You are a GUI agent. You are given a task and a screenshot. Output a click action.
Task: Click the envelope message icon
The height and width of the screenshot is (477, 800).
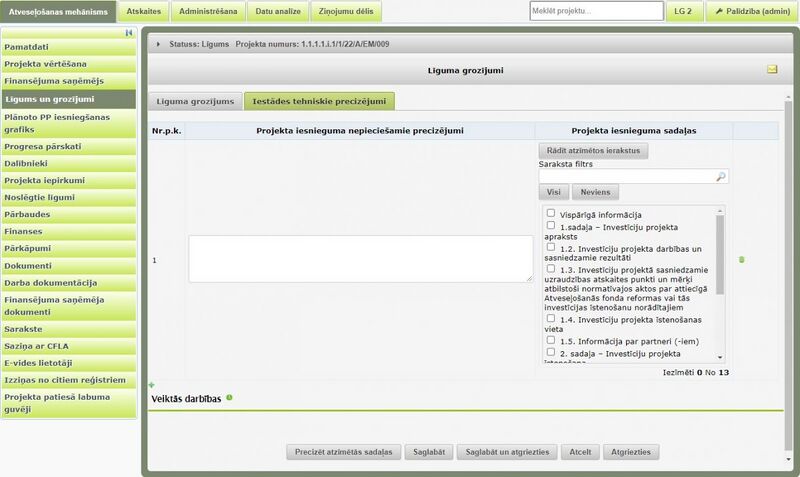pyautogui.click(x=772, y=70)
